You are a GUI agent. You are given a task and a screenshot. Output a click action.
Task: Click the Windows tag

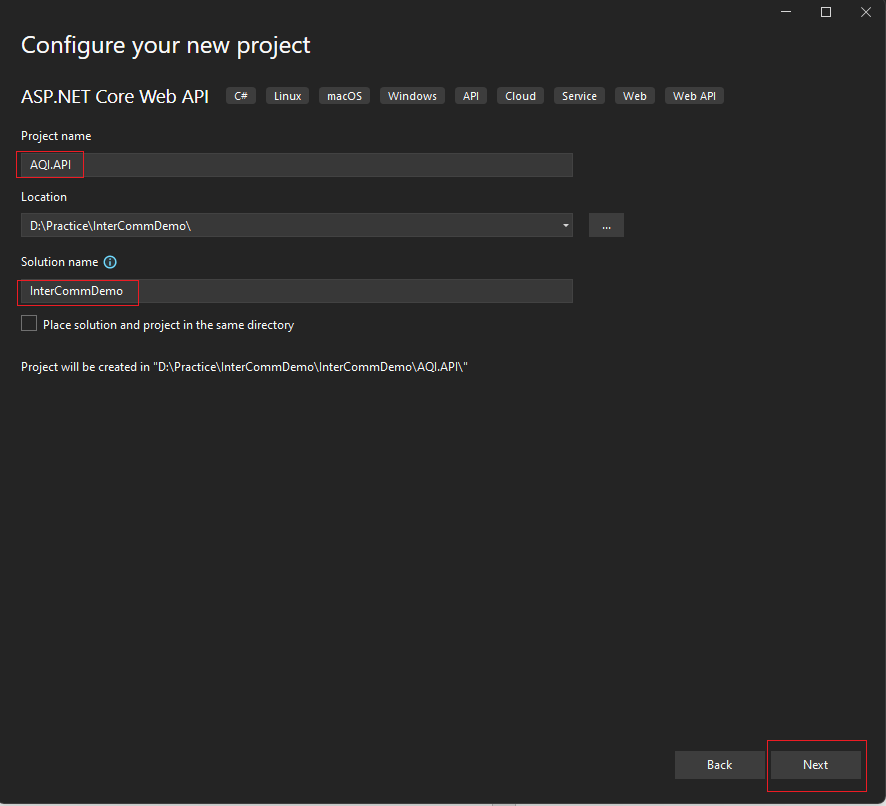click(412, 96)
